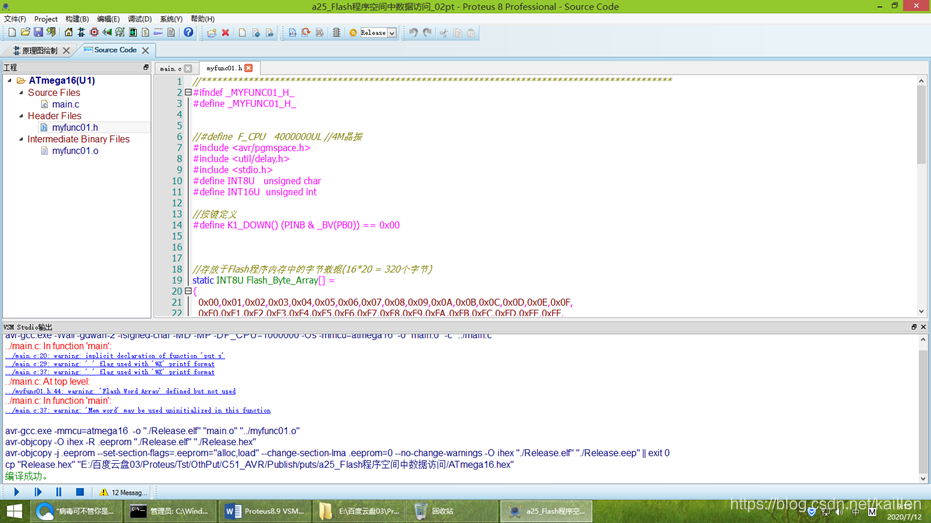Click the Cut scissors icon
This screenshot has height=523, width=931.
444,33
